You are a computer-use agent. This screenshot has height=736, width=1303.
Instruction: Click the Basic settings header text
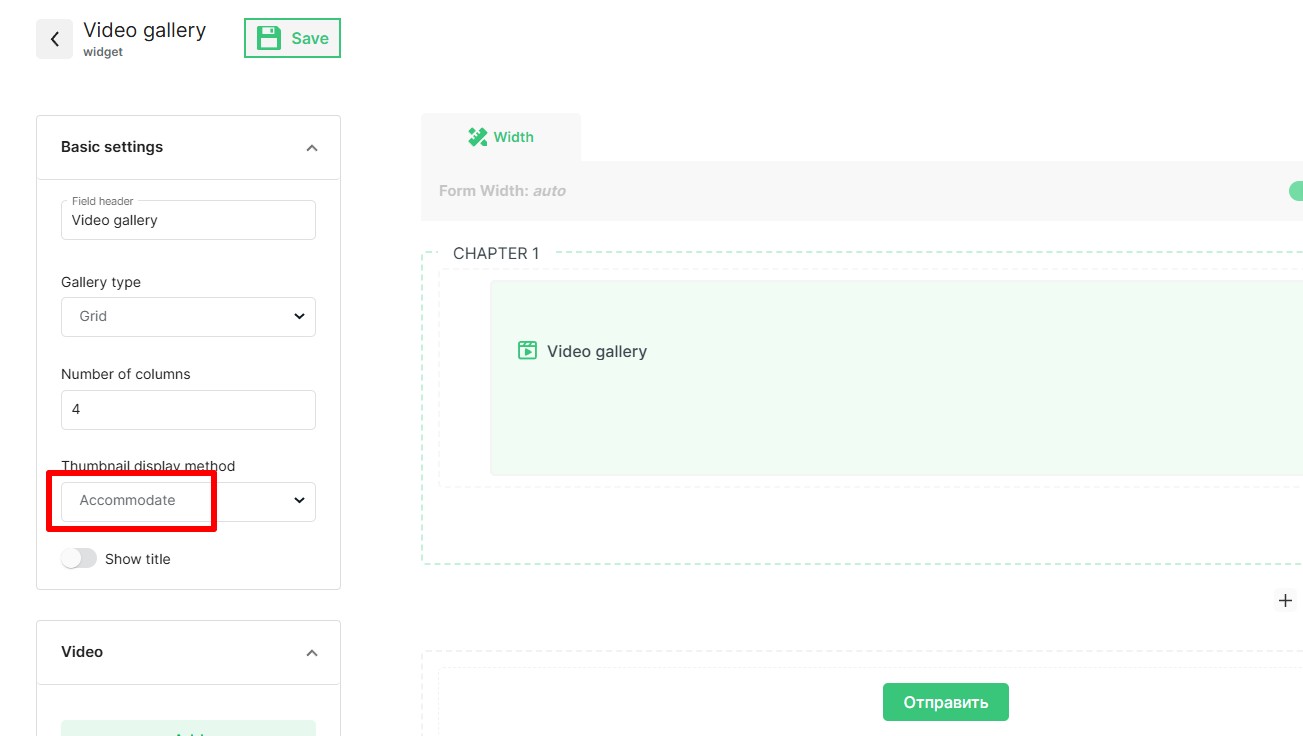112,147
